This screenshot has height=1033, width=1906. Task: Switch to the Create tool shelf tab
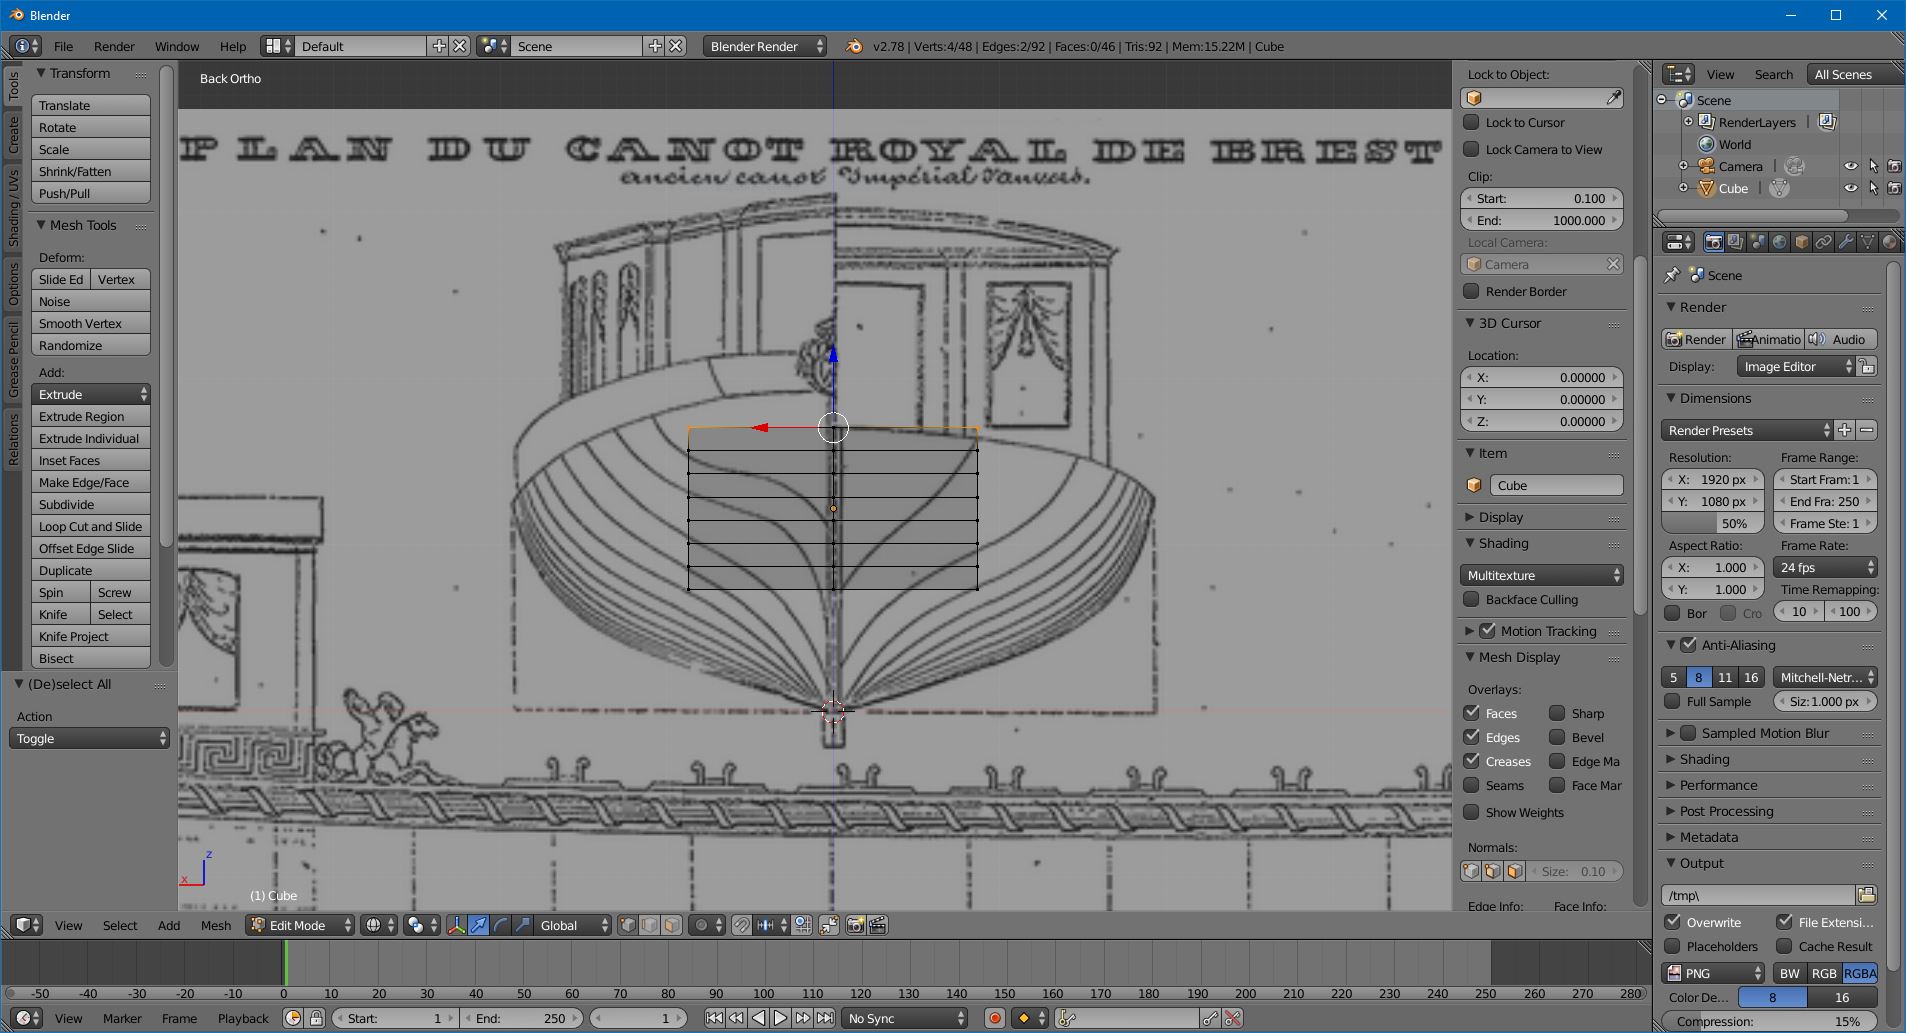tap(13, 135)
